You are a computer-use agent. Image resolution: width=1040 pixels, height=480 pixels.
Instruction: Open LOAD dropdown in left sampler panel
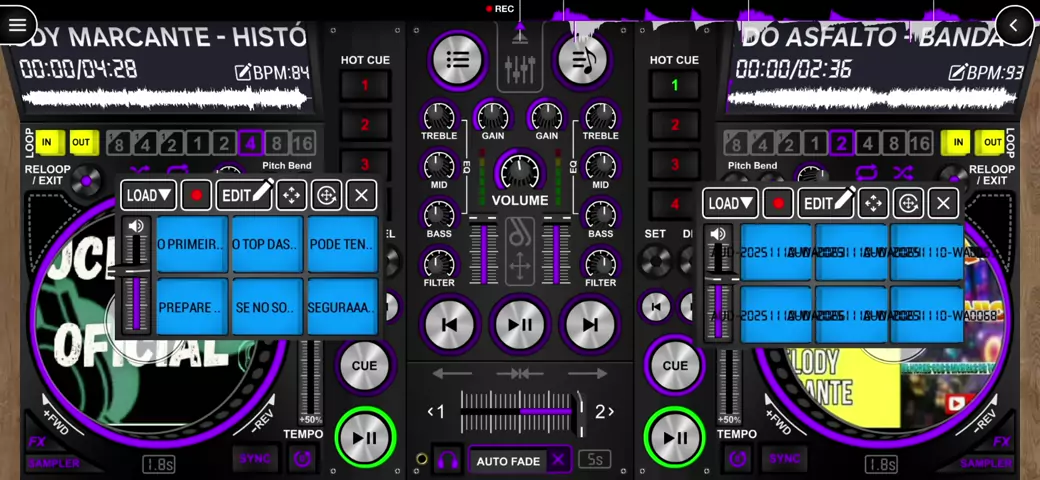tap(149, 195)
